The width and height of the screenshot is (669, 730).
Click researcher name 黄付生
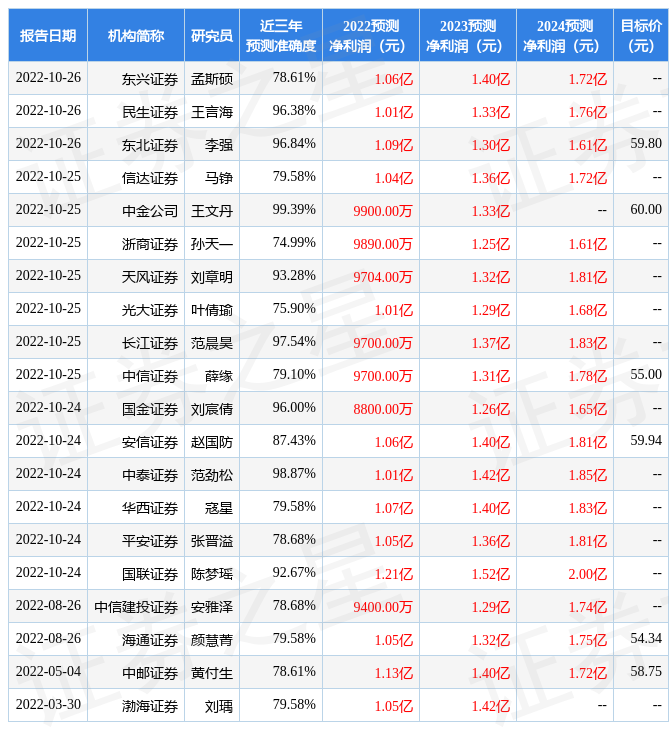point(212,674)
